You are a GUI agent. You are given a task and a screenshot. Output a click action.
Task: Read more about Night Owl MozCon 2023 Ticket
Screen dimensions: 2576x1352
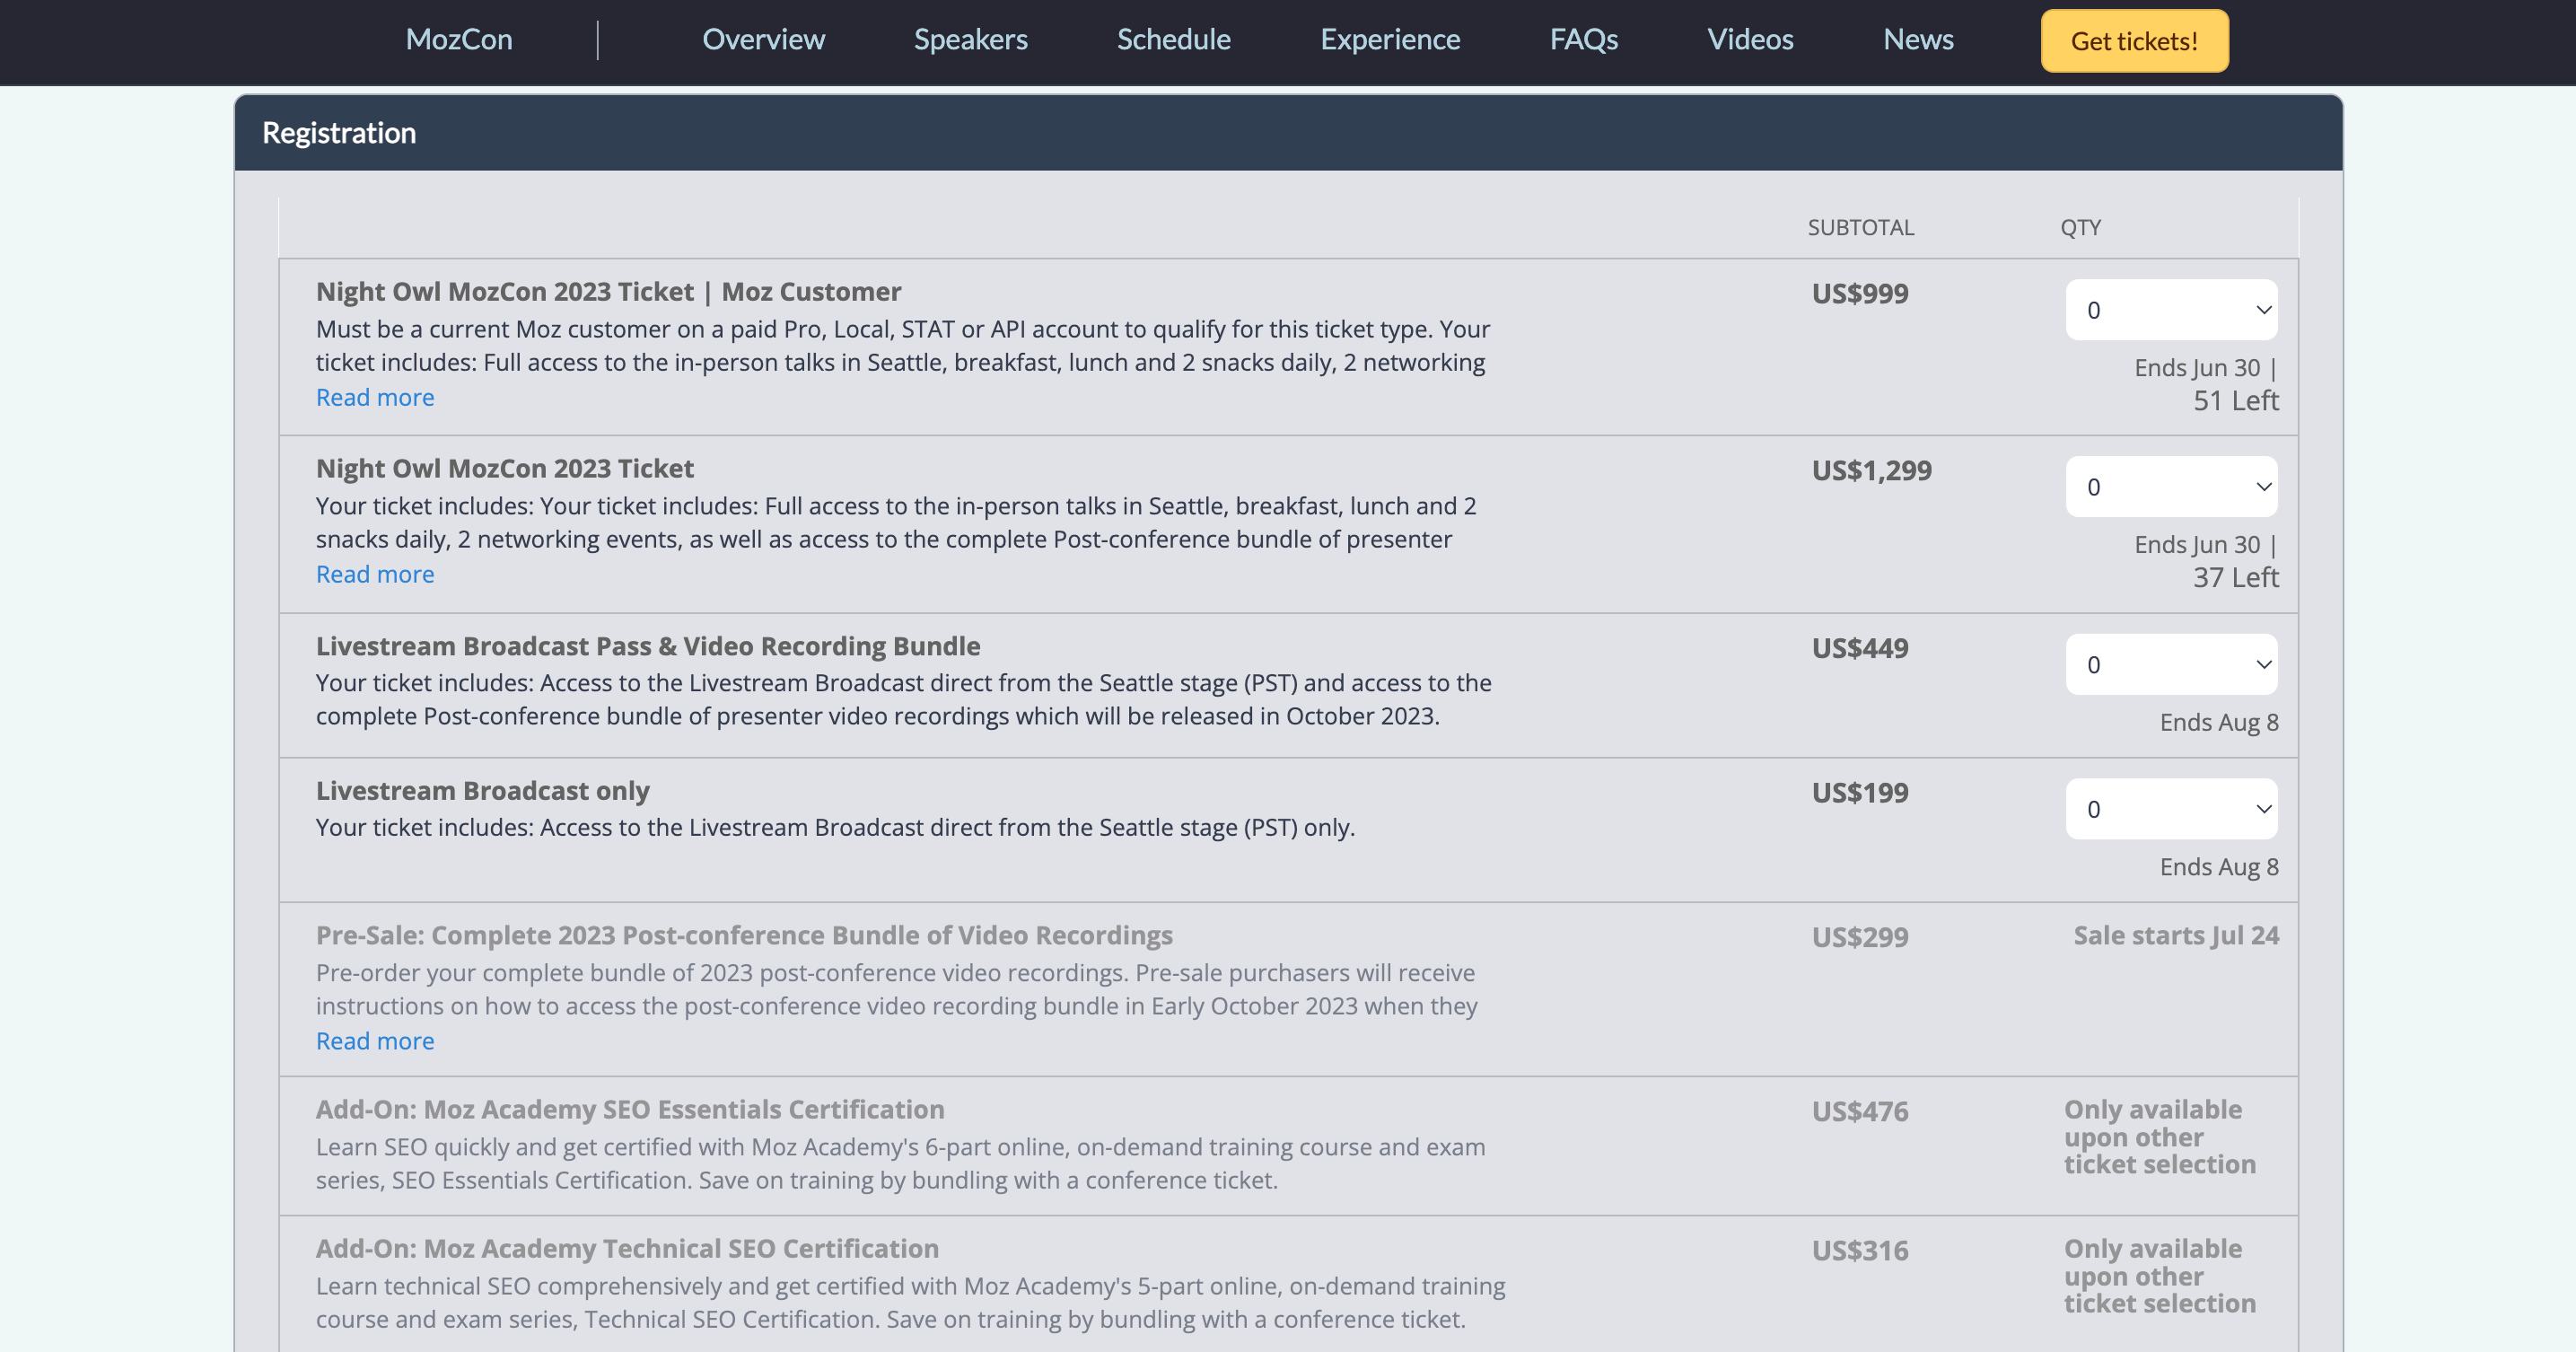(375, 575)
